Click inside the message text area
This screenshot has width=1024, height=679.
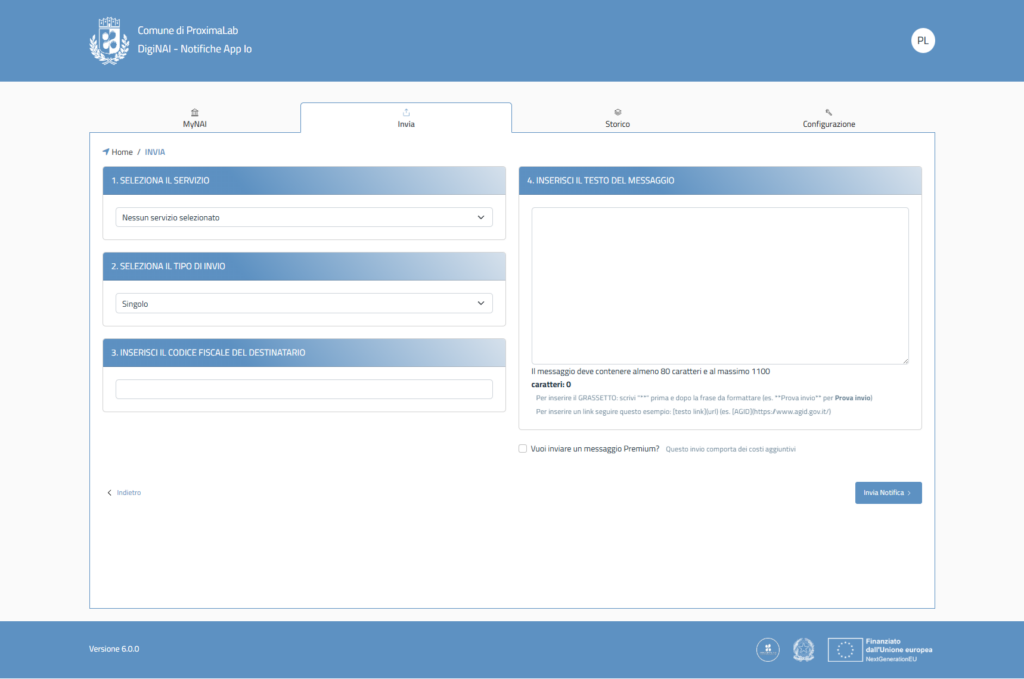(719, 285)
